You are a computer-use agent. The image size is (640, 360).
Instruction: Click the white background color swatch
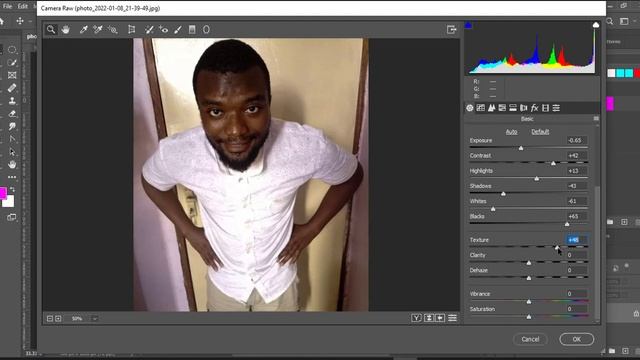pos(9,202)
